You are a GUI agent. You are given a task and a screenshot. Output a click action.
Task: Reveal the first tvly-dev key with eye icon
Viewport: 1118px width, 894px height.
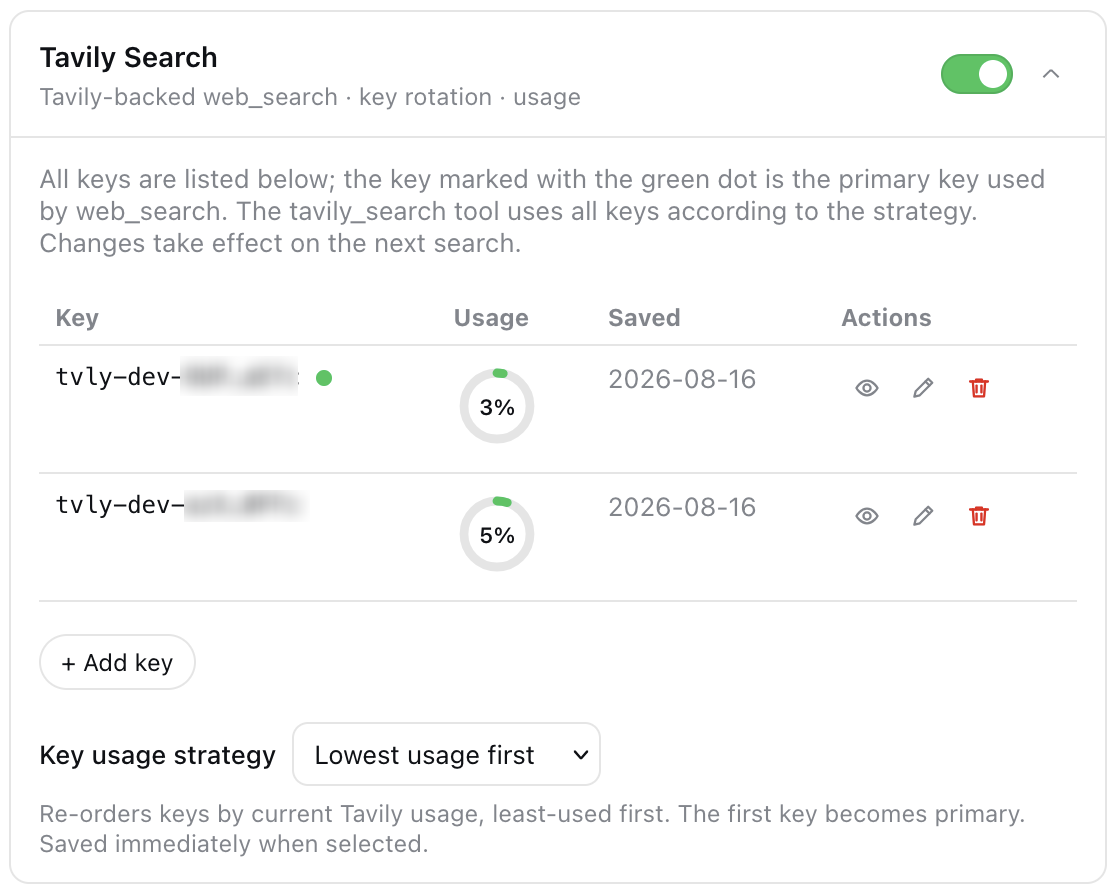[866, 388]
